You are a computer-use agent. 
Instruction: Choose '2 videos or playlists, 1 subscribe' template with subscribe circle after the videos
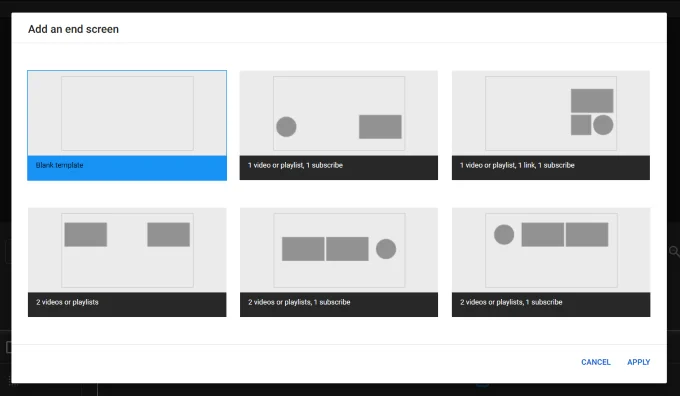pyautogui.click(x=339, y=262)
